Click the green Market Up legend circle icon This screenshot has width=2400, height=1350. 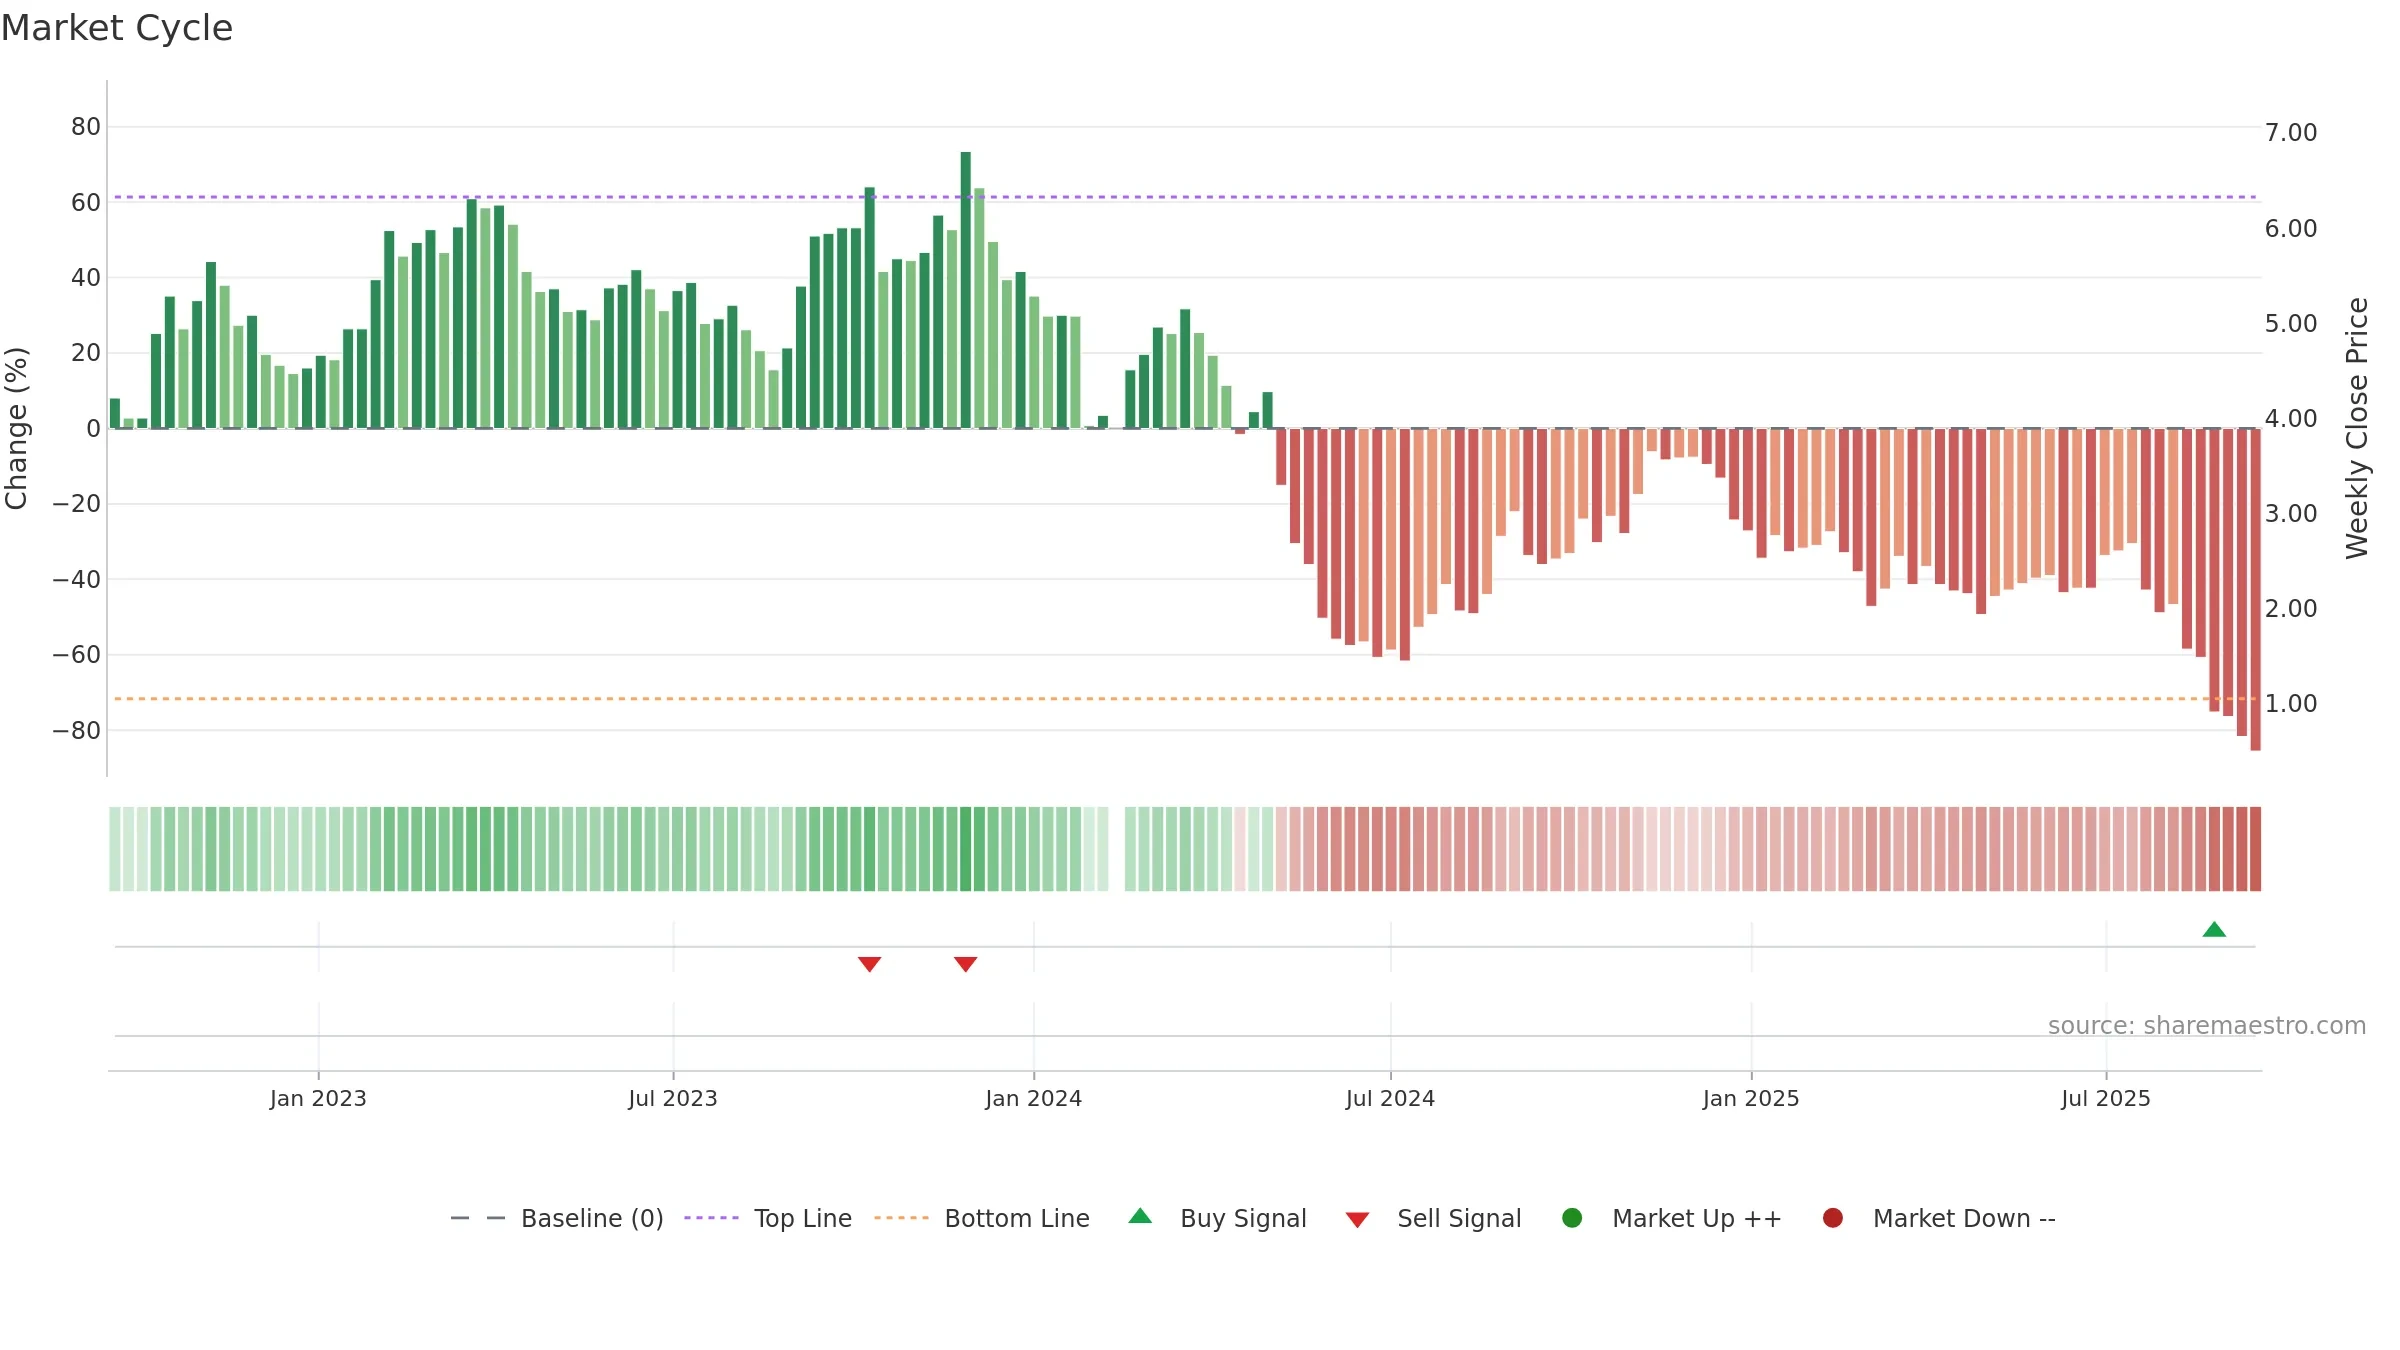pos(1572,1218)
